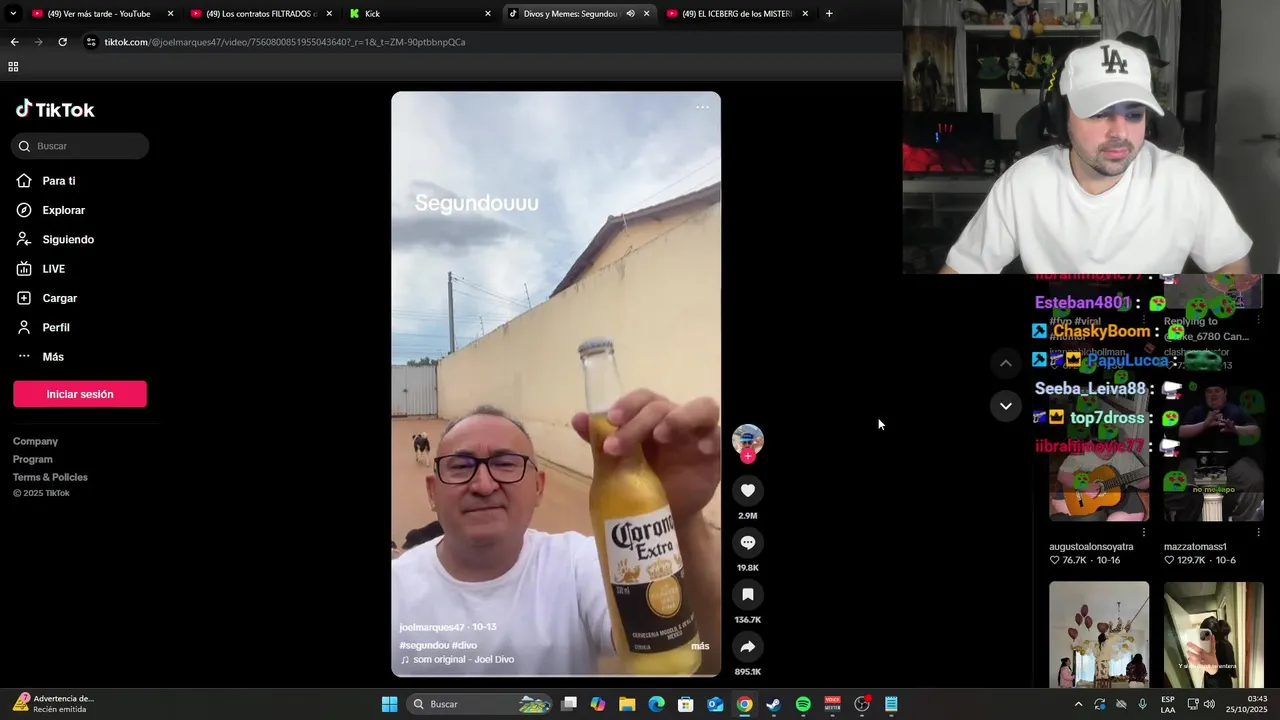This screenshot has width=1280, height=720.
Task: Click the TikTok Buscar search field
Action: pyautogui.click(x=80, y=146)
